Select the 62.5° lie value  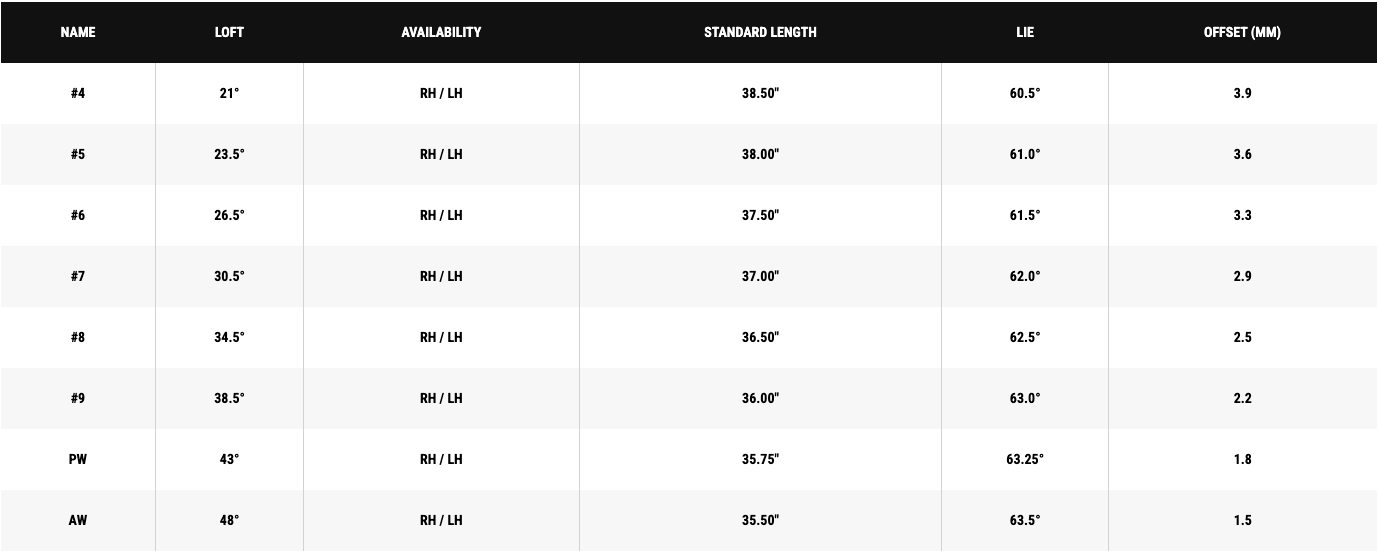tap(1025, 337)
